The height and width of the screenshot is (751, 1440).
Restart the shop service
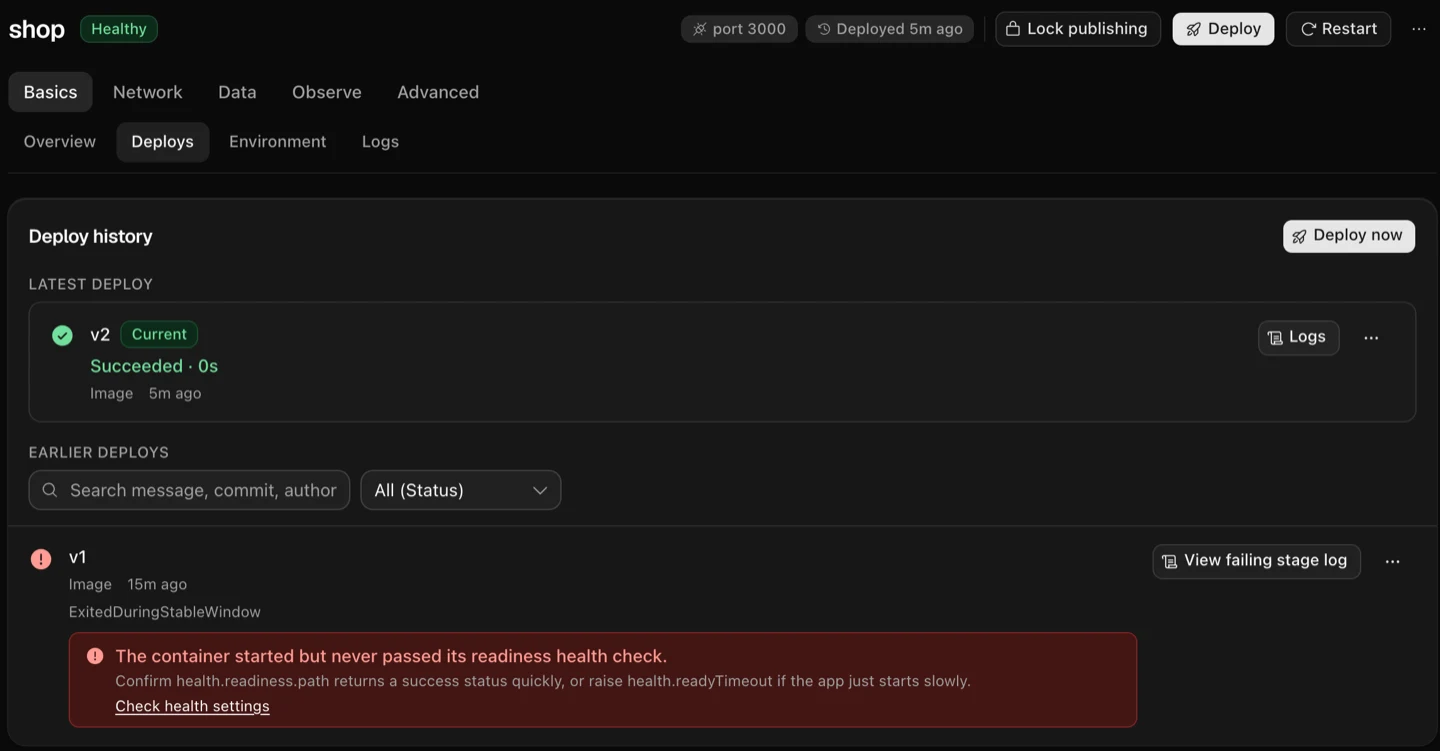(1338, 29)
